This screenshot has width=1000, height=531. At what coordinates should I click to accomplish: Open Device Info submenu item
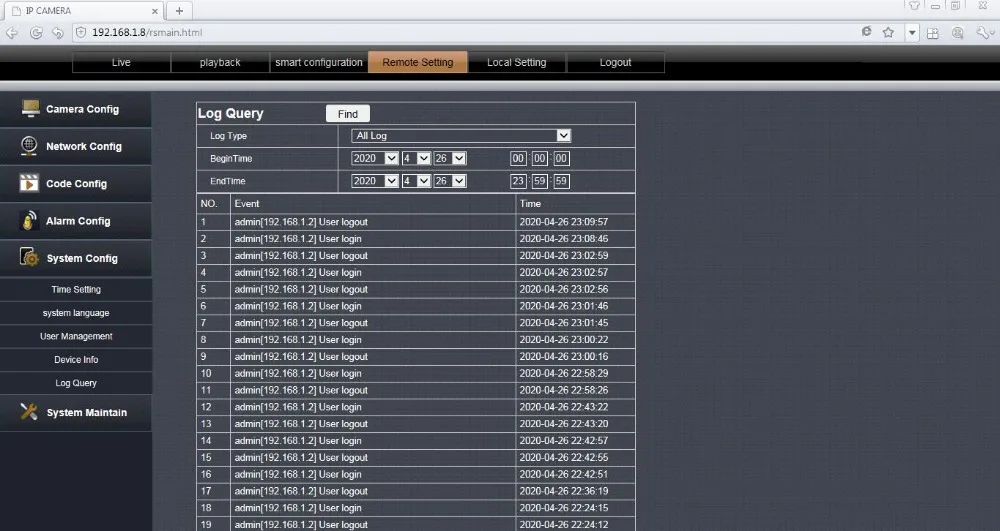coord(76,360)
